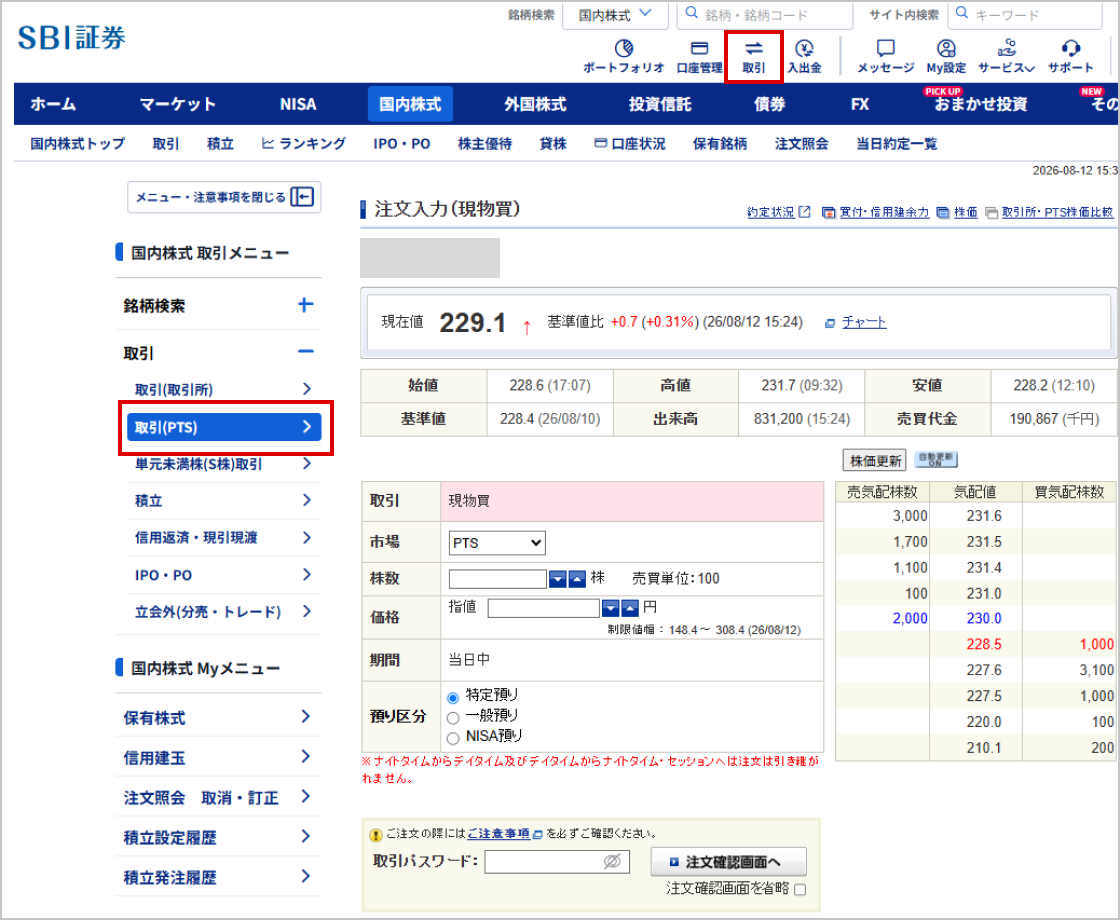Viewport: 1120px width, 920px height.
Task: Click the 価格 decrease arrow
Action: 610,608
